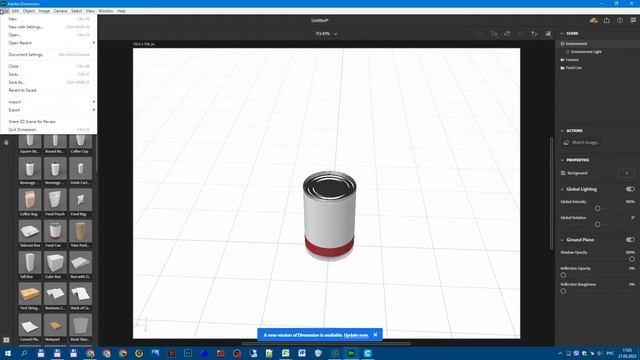Open the Object menu
Image resolution: width=640 pixels, height=360 pixels.
click(29, 11)
